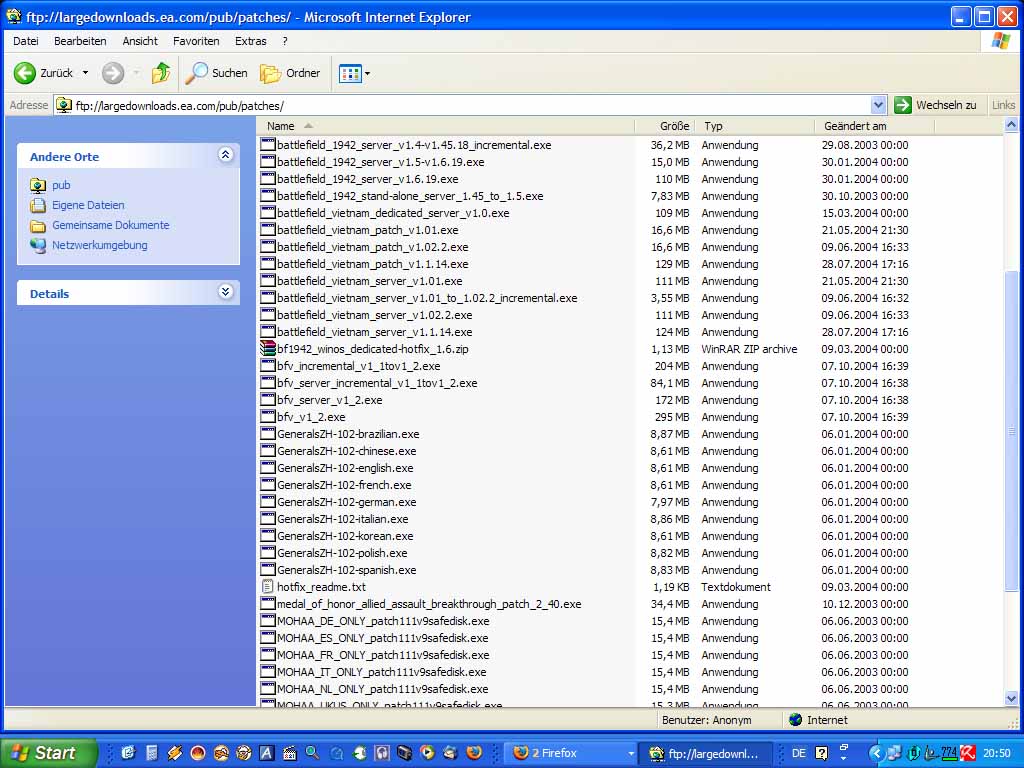The height and width of the screenshot is (768, 1024).
Task: Go up one folder level icon
Action: pyautogui.click(x=161, y=73)
